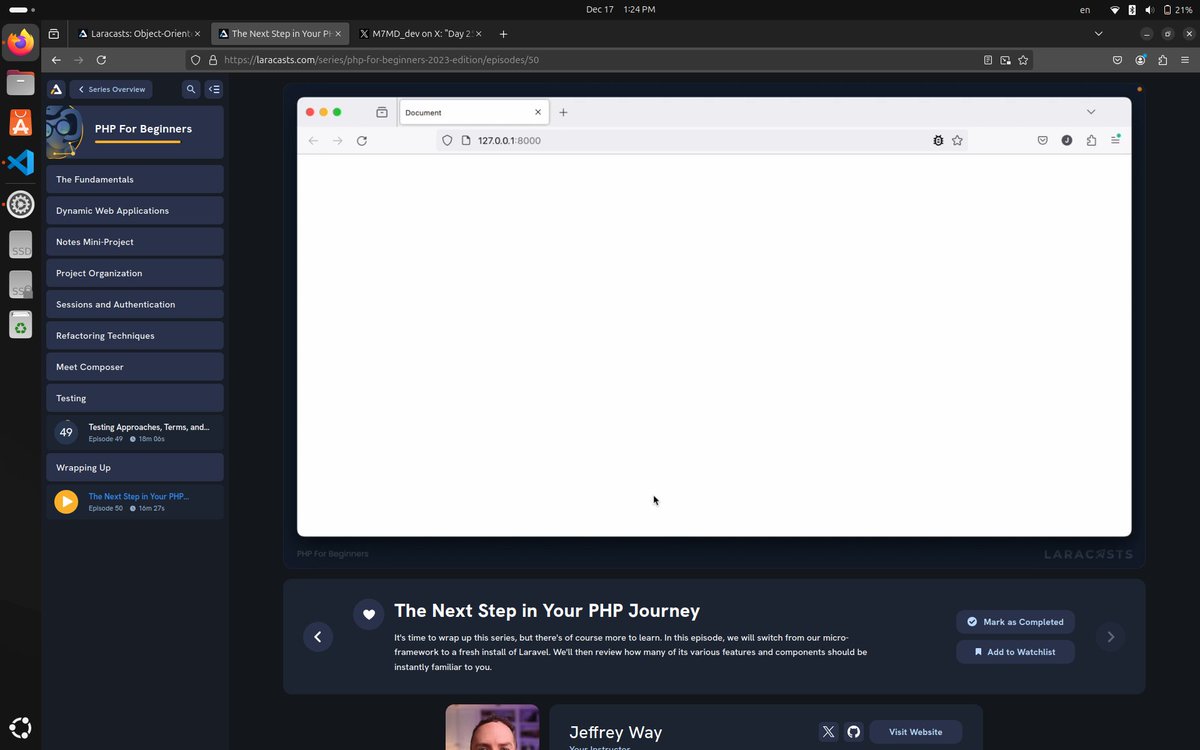The height and width of the screenshot is (750, 1200).
Task: Click star icon in video browser
Action: pyautogui.click(x=957, y=141)
